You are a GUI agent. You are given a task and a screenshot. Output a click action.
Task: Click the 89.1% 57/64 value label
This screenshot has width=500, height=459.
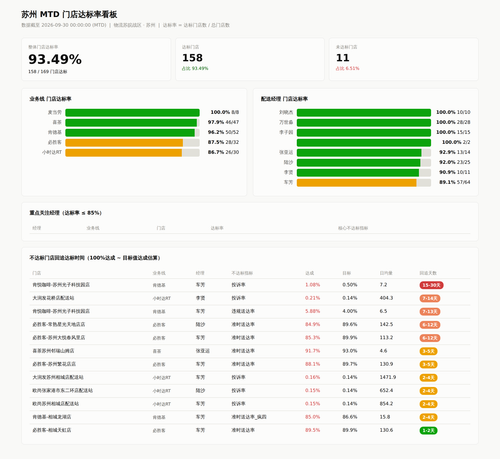455,182
